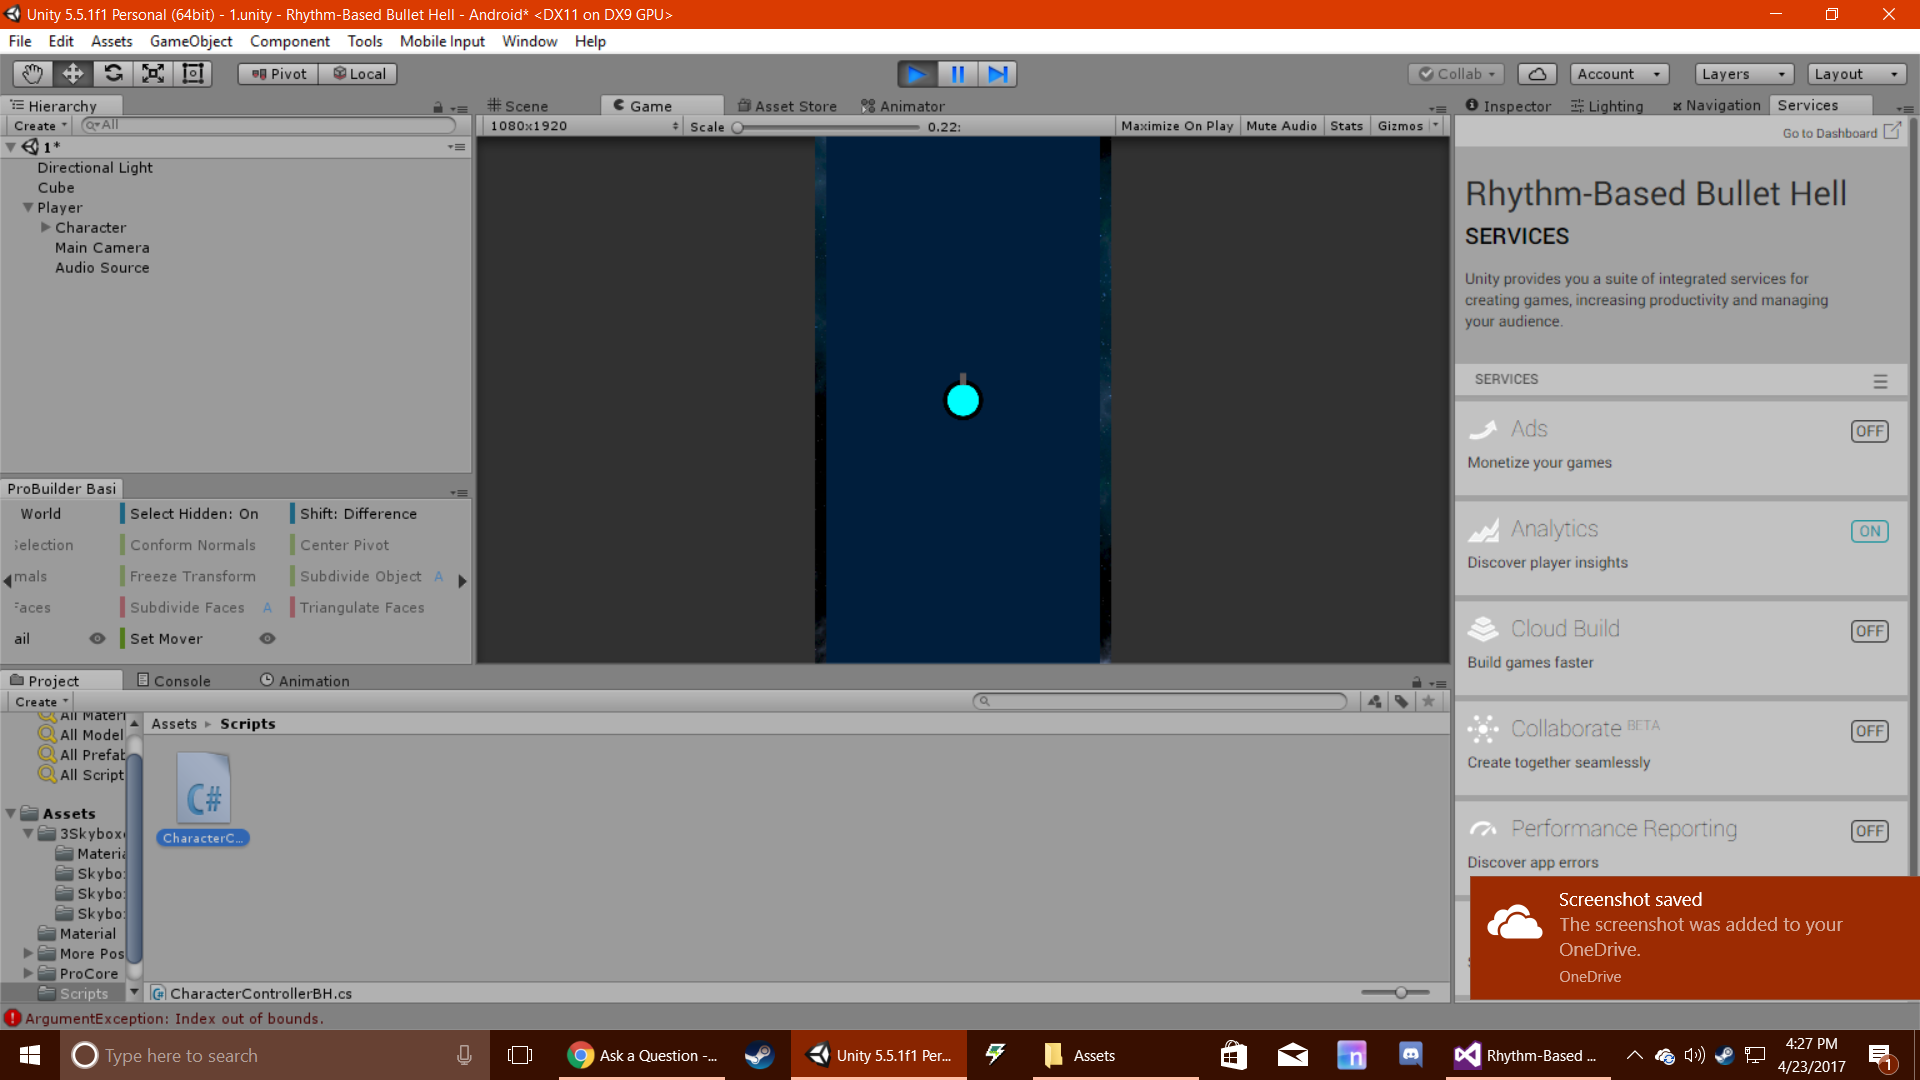Turn on Performance Reporting

(x=1869, y=831)
